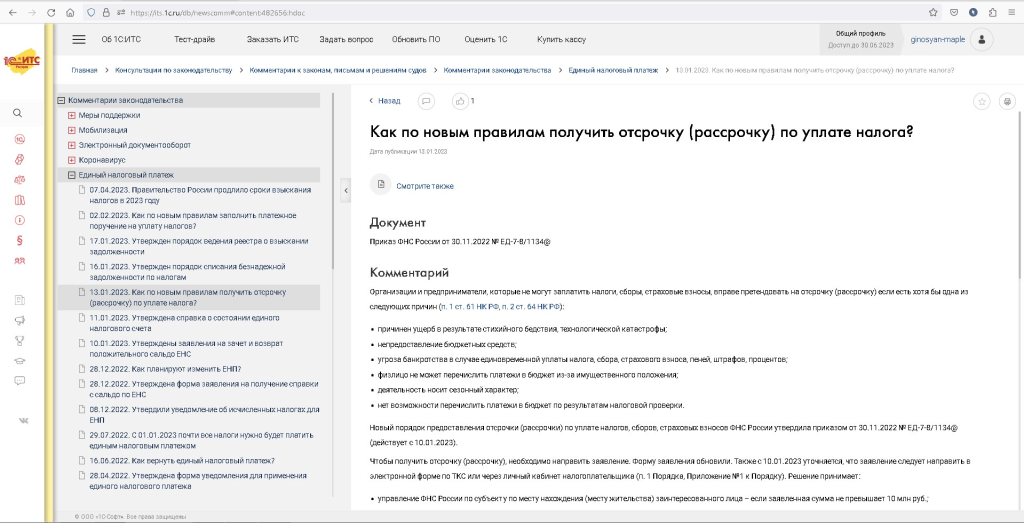
Task: Select 'Задать вопрос' in top menu
Action: (346, 39)
